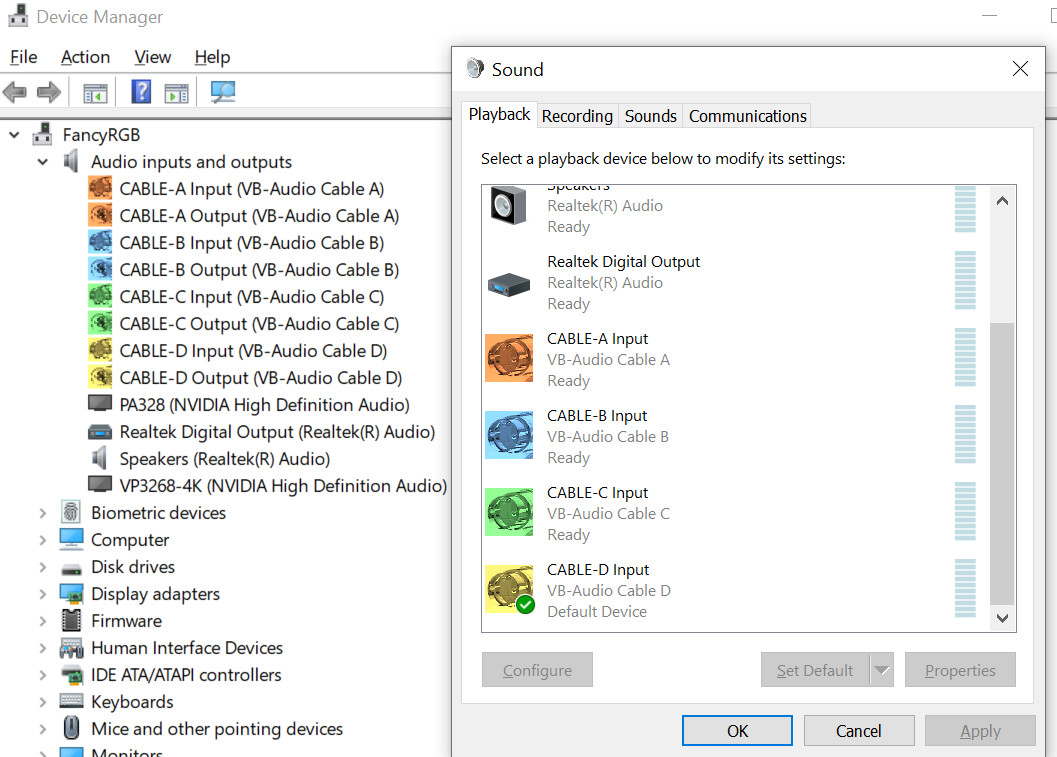The height and width of the screenshot is (757, 1057).
Task: Click the scroll down arrow in playback list
Action: coord(1002,617)
